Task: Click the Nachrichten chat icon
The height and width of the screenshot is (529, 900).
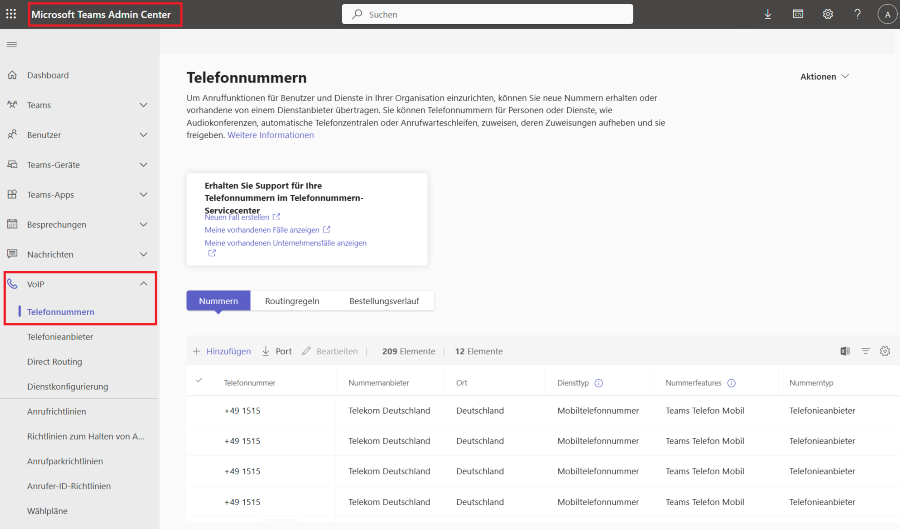Action: coord(12,254)
